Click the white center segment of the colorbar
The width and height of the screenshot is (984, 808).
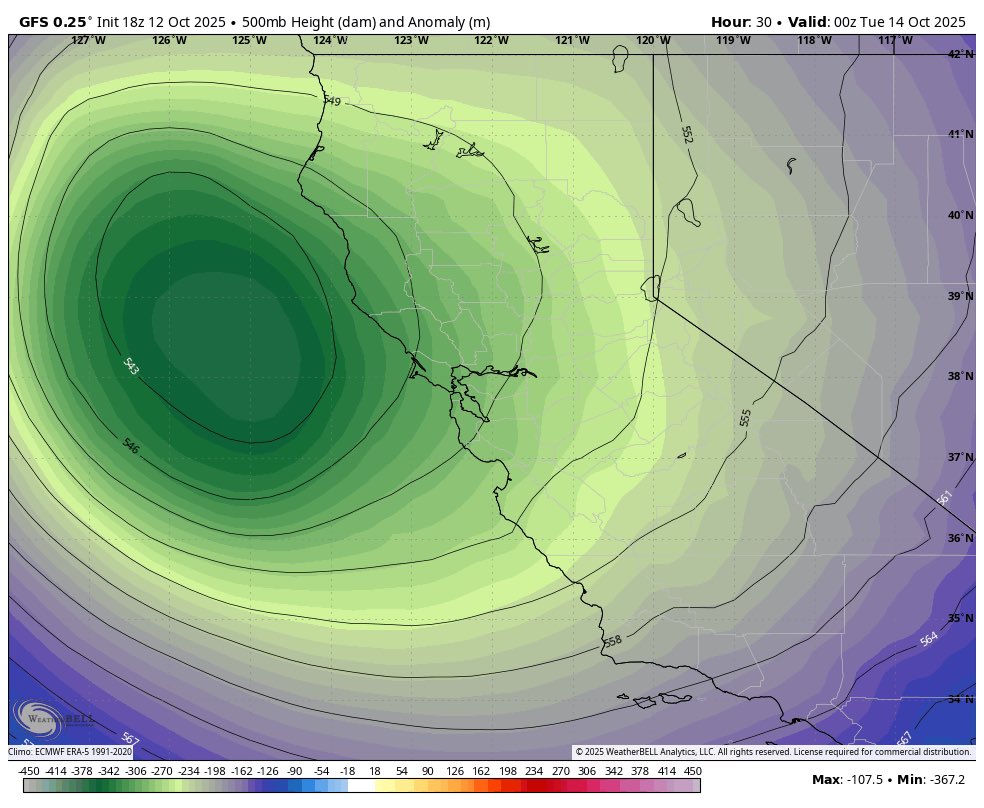tap(361, 785)
